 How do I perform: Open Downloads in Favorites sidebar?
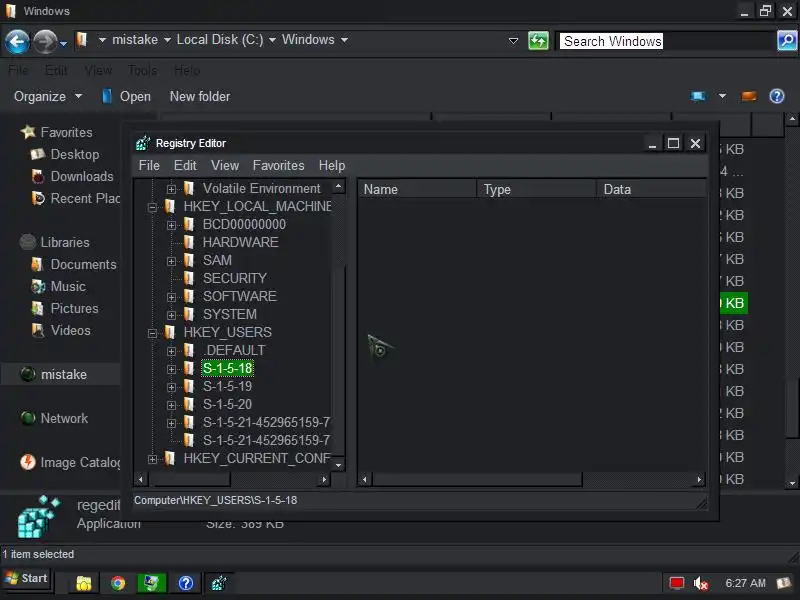82,176
